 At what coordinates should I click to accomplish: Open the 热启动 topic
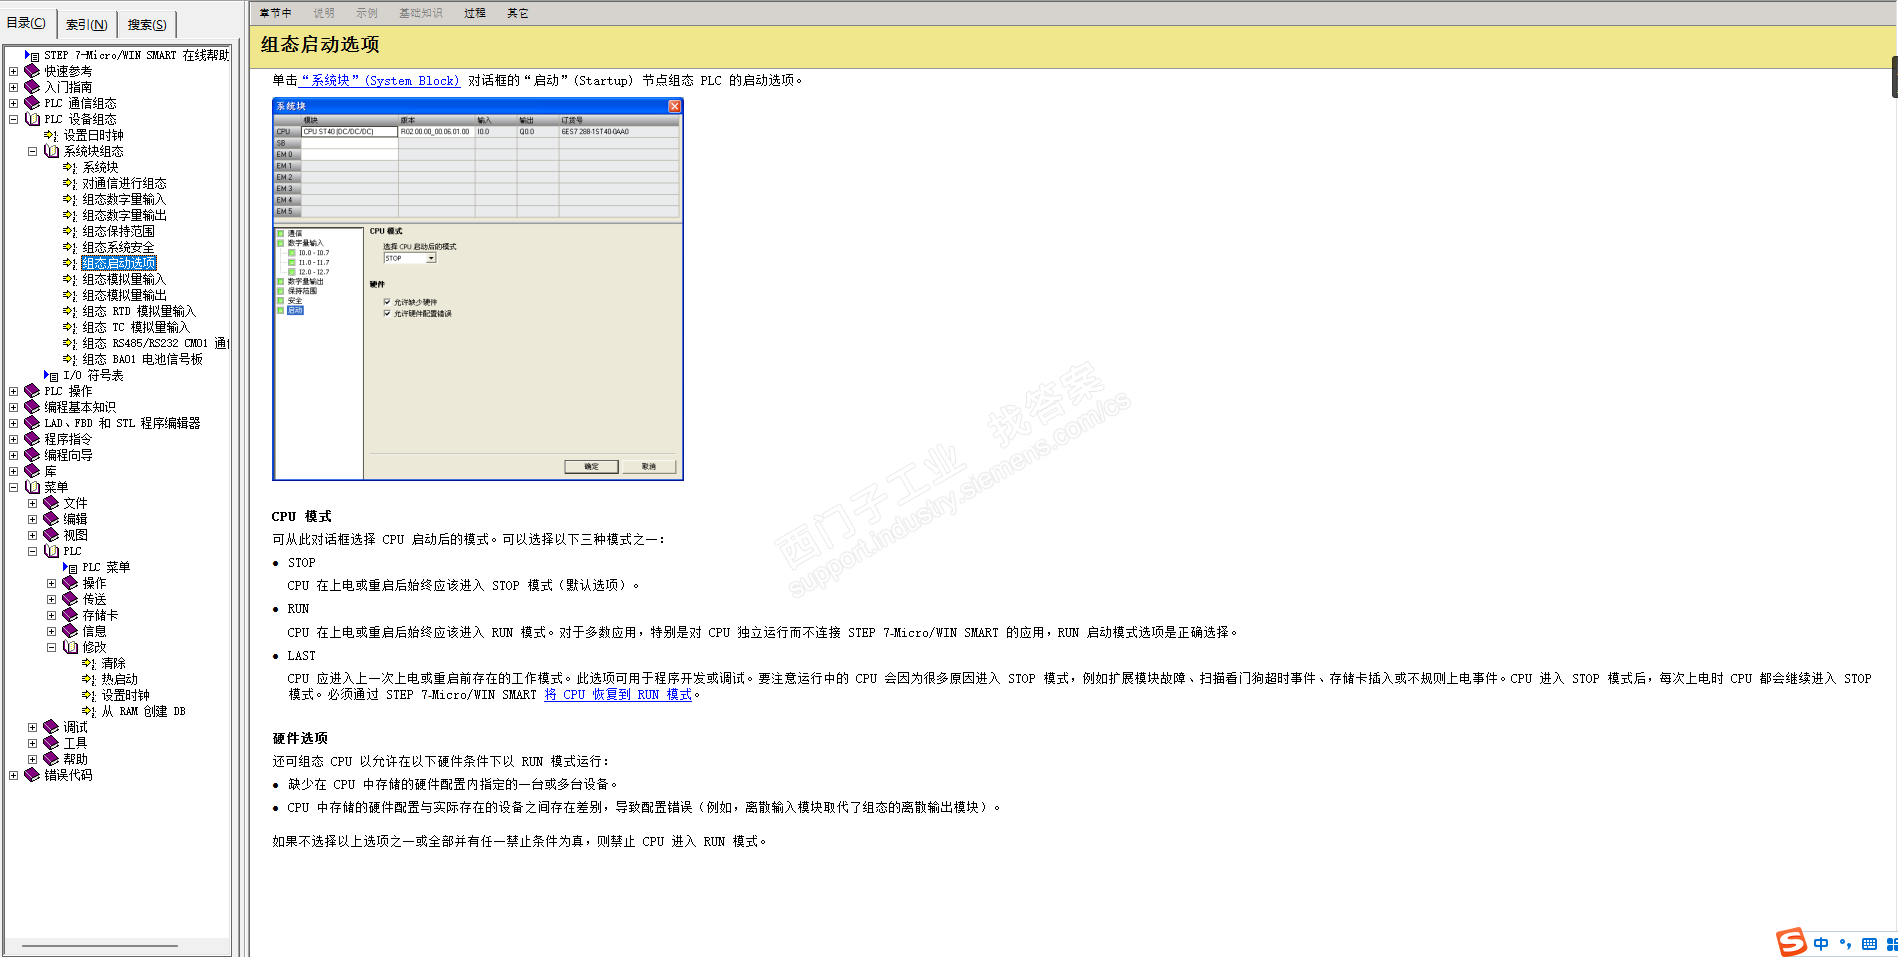tap(119, 679)
